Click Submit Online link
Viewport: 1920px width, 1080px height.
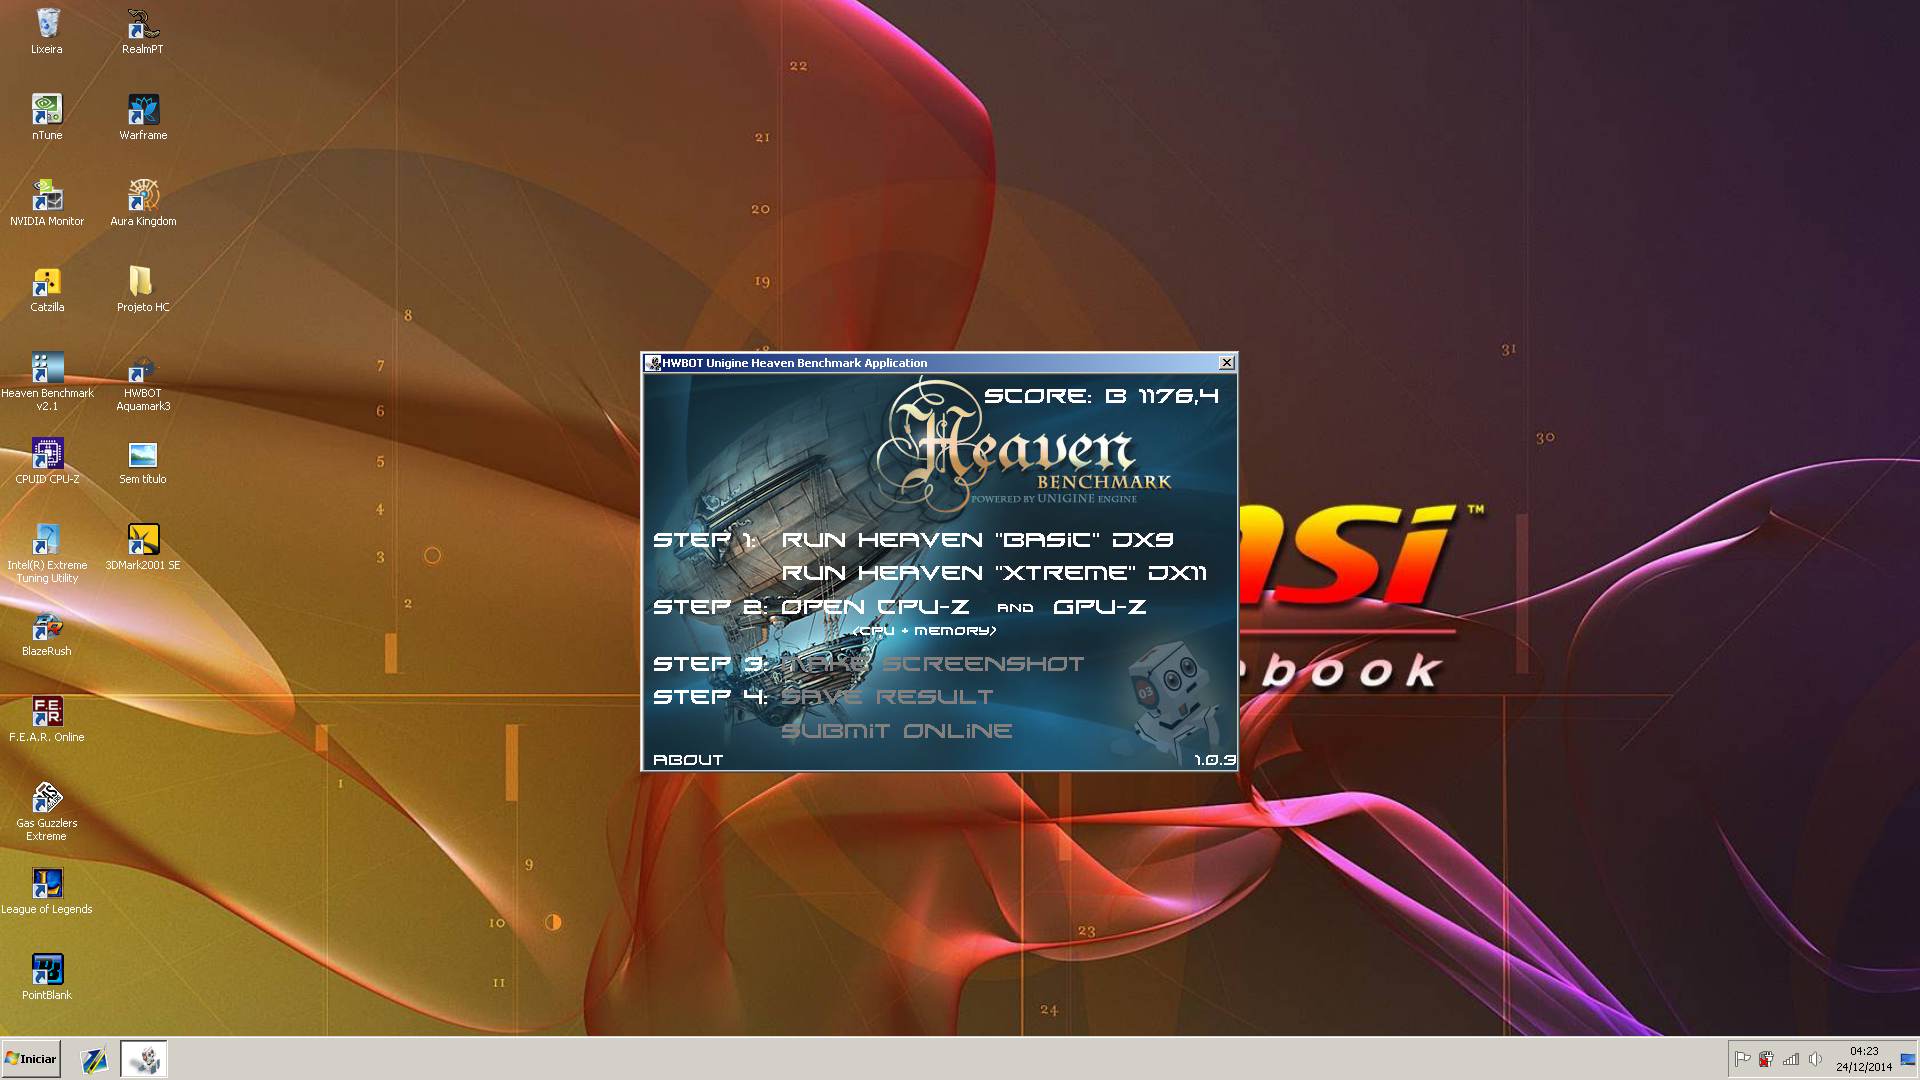coord(896,731)
